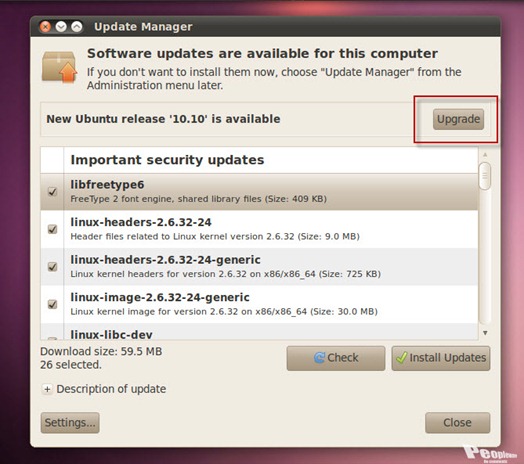Click the Important security updates header

[x=167, y=160]
